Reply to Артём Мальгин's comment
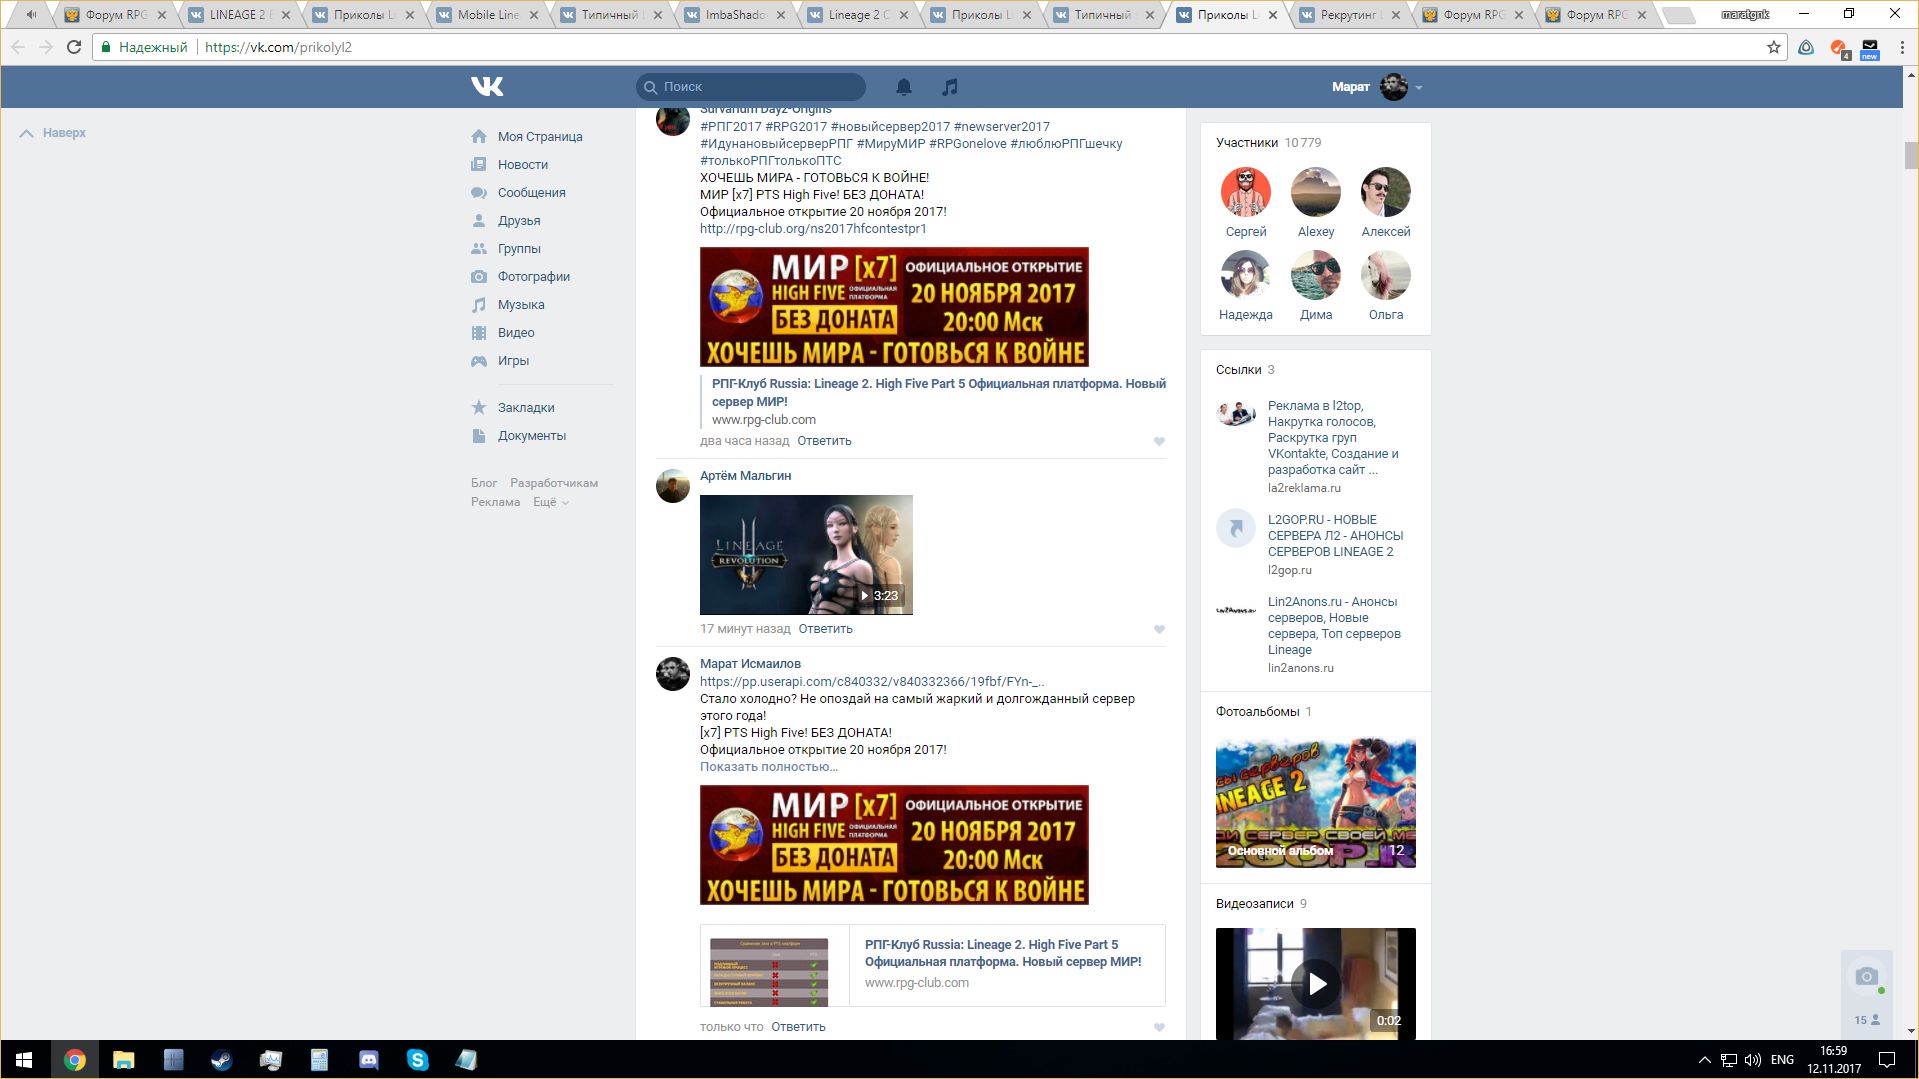Image resolution: width=1919 pixels, height=1079 pixels. click(x=825, y=629)
